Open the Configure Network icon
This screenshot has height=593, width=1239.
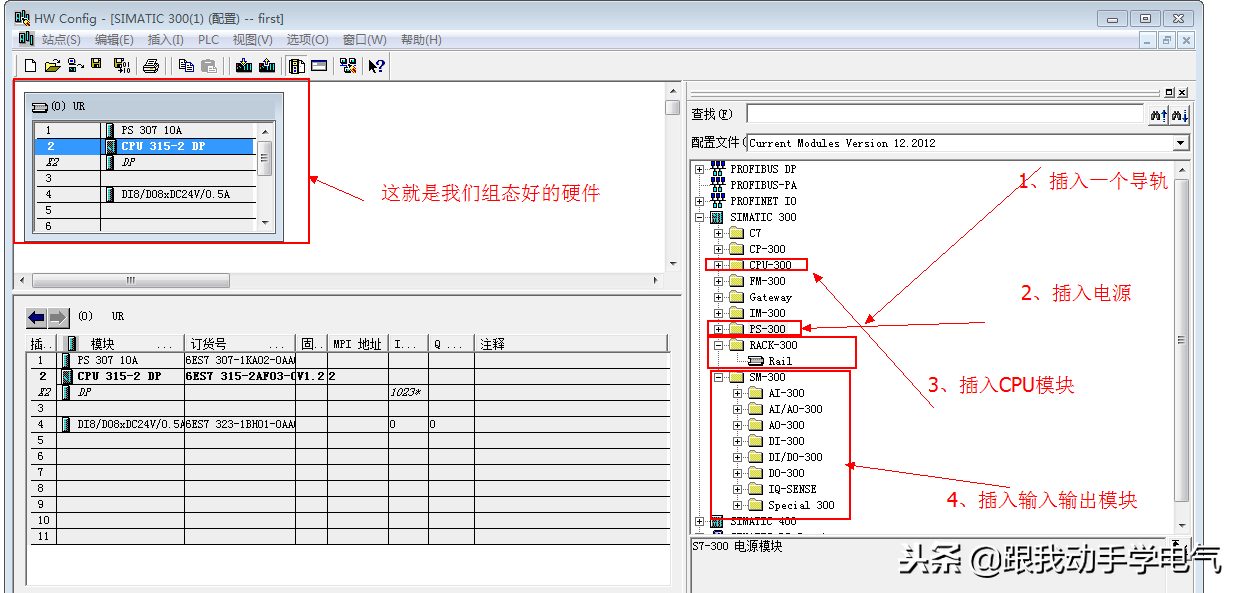[347, 66]
